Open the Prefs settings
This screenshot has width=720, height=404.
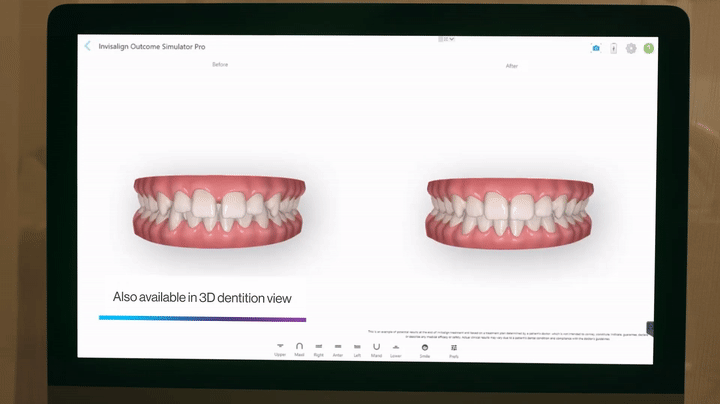tap(454, 347)
